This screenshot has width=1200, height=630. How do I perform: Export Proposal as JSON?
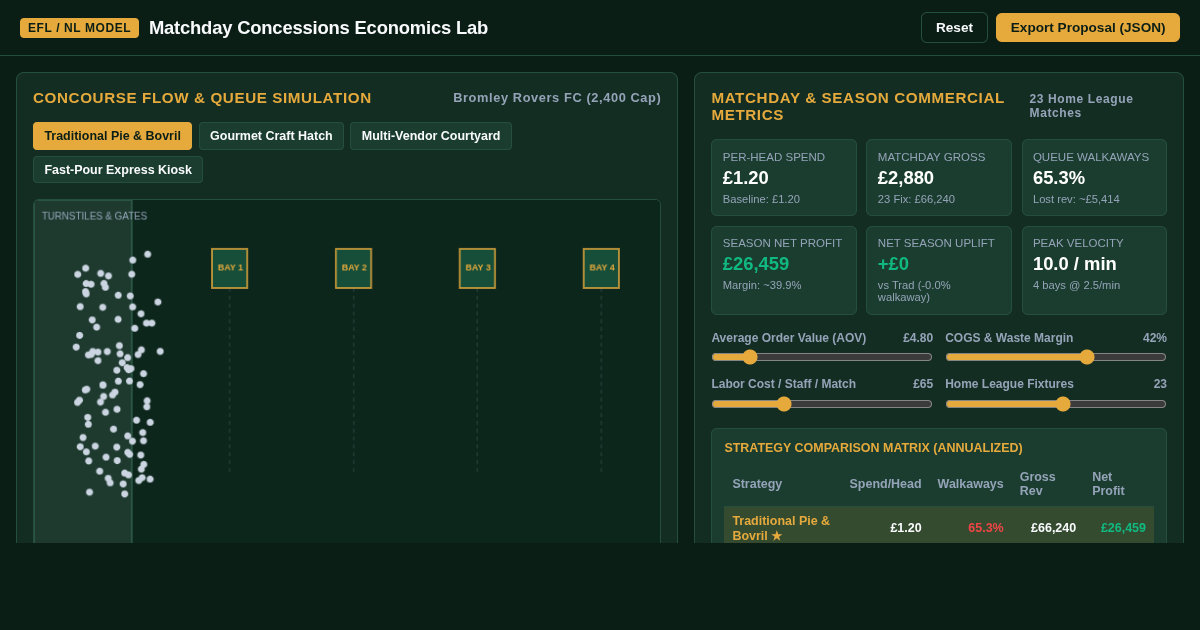1088,27
